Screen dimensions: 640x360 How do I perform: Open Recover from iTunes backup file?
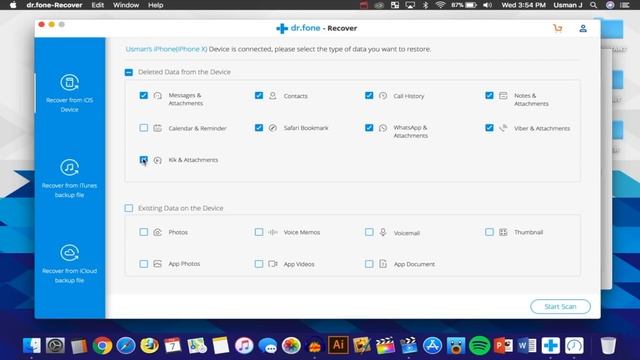pos(69,179)
